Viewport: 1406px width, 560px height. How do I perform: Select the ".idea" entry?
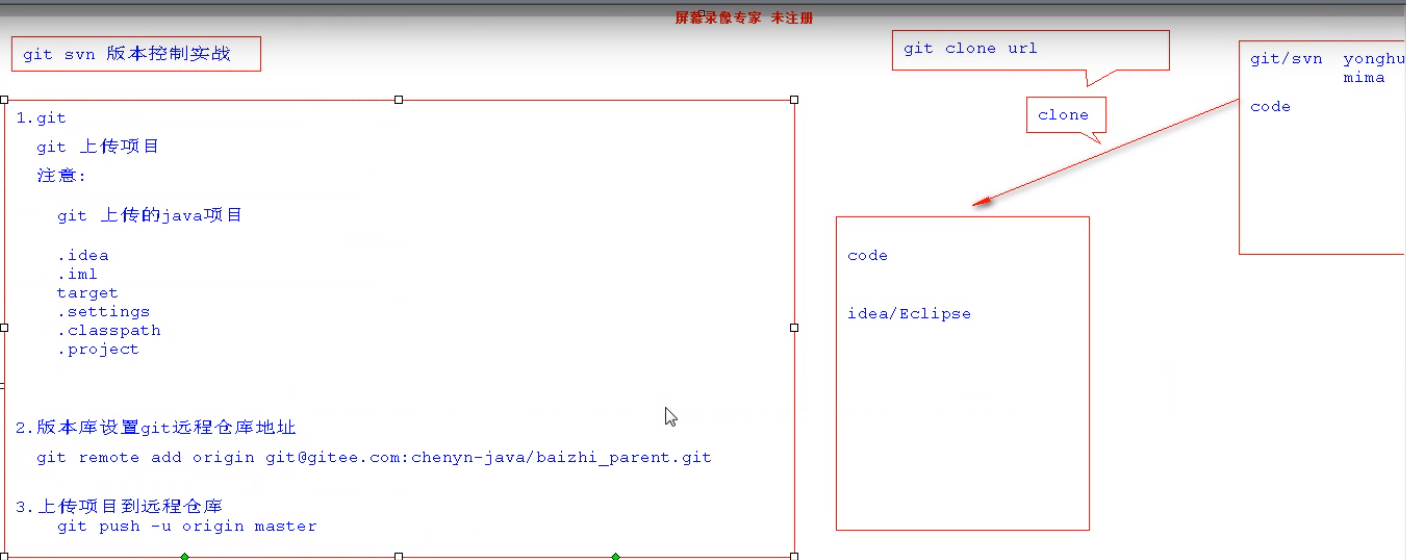click(x=83, y=255)
